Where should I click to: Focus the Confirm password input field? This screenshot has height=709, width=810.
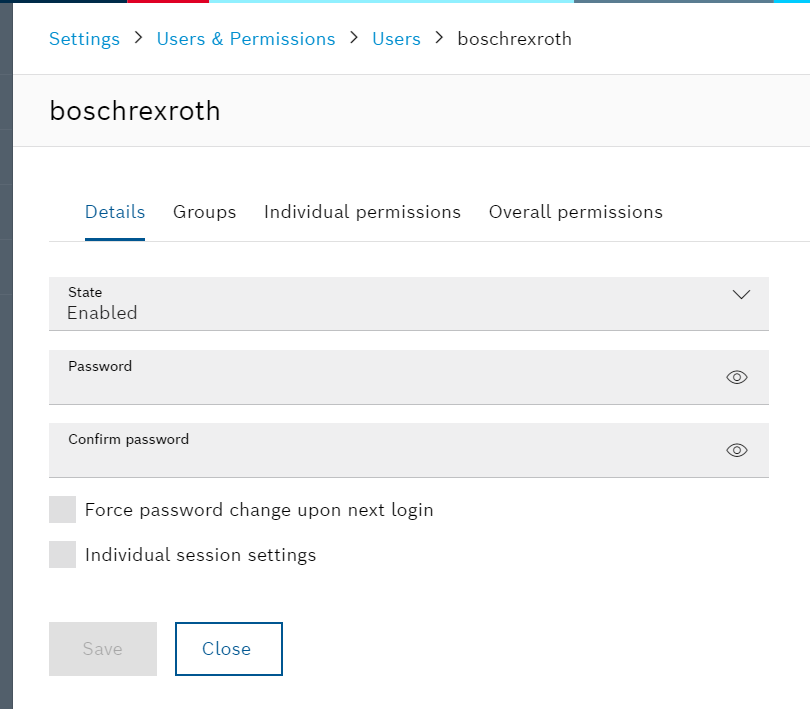[387, 451]
